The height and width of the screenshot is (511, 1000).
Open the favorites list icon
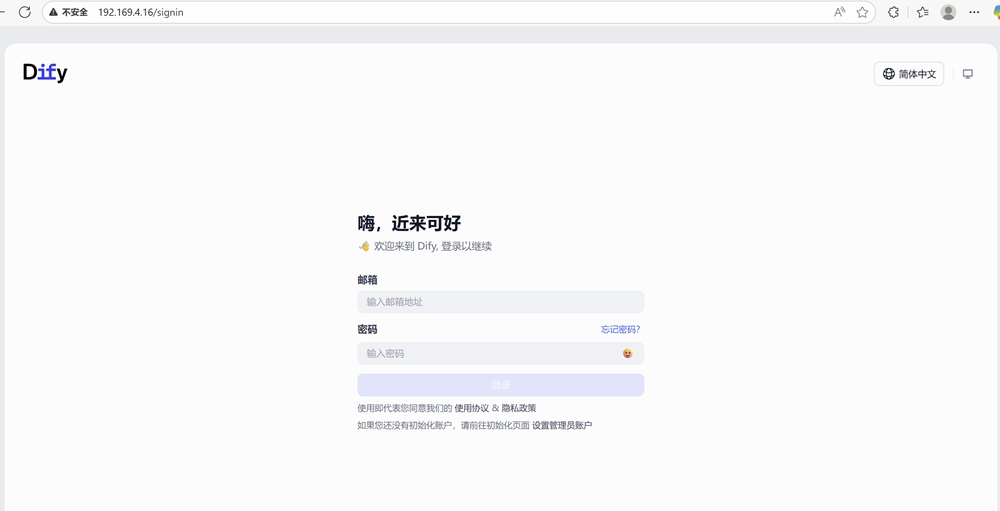(x=922, y=12)
